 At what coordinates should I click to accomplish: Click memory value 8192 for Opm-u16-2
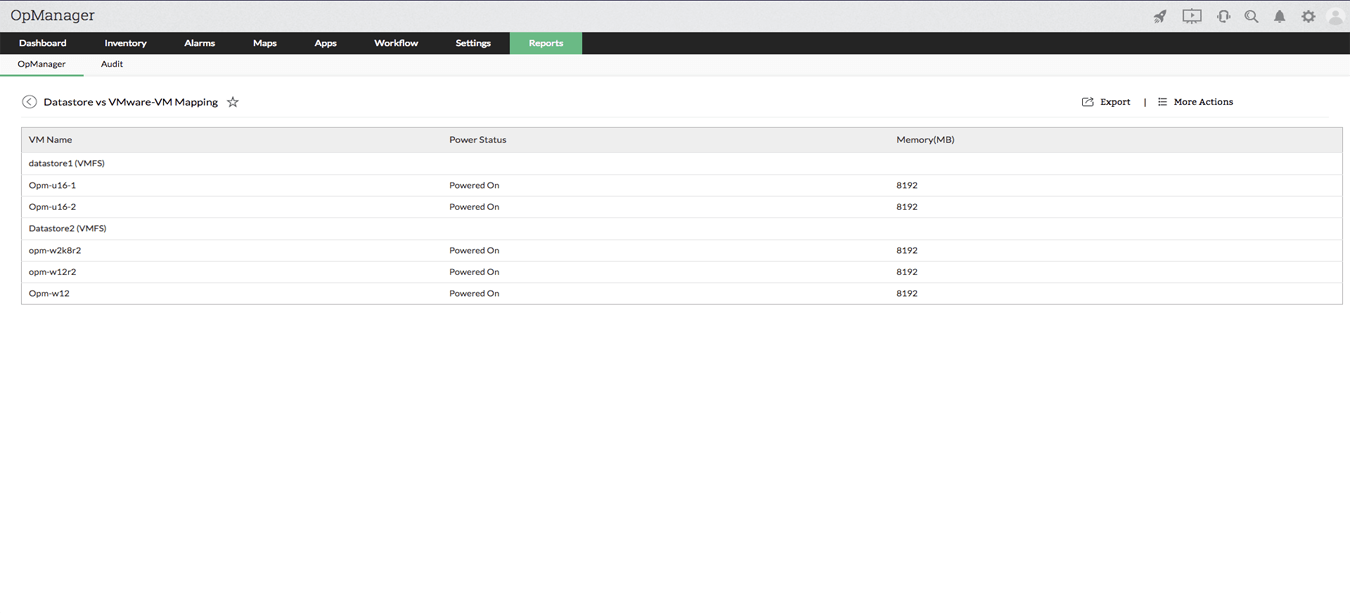(907, 207)
